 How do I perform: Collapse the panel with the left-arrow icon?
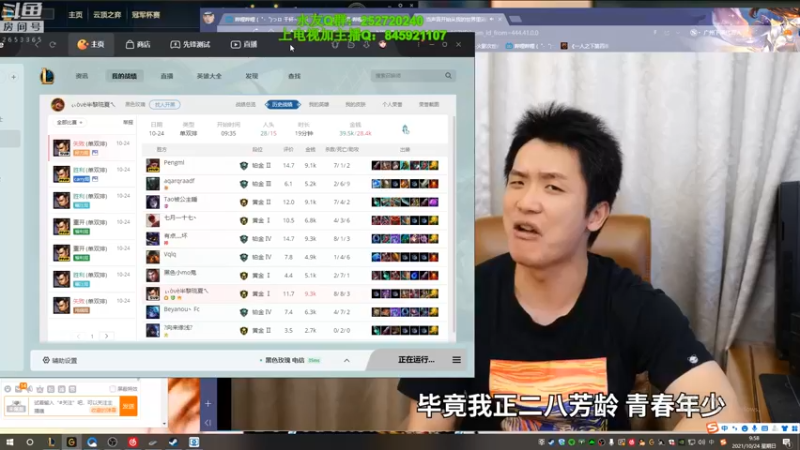pyautogui.click(x=208, y=422)
